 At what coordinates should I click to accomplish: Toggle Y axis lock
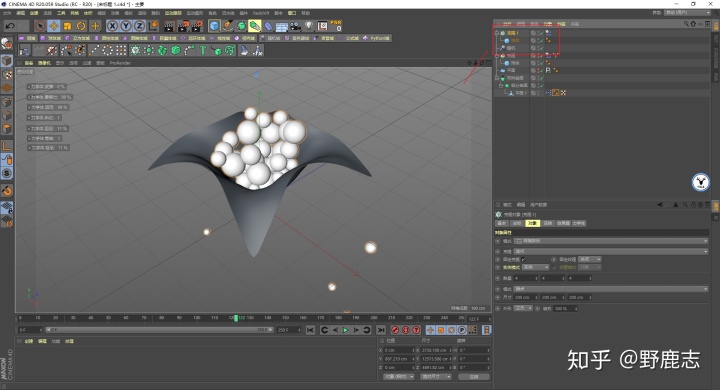coord(126,26)
